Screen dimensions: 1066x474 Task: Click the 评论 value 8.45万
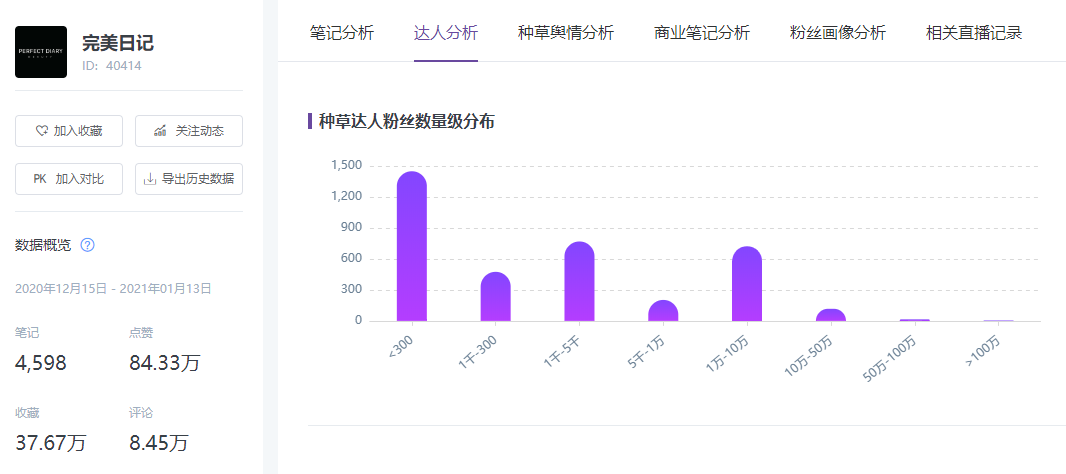[x=158, y=443]
